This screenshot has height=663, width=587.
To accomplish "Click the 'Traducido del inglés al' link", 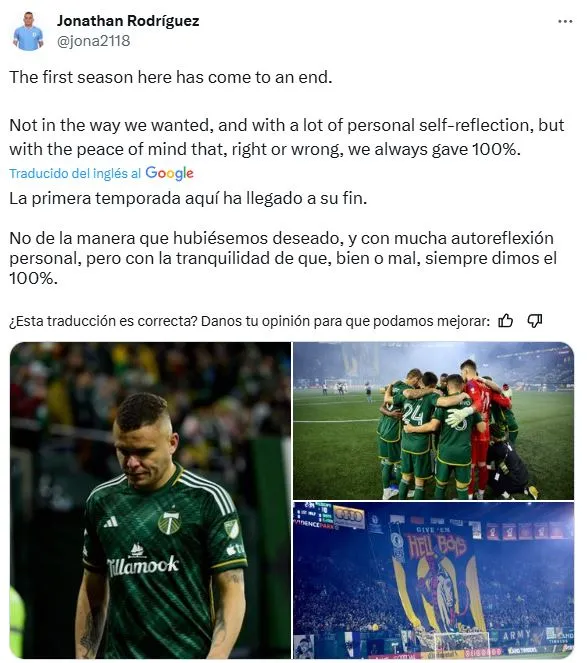I will (75, 173).
